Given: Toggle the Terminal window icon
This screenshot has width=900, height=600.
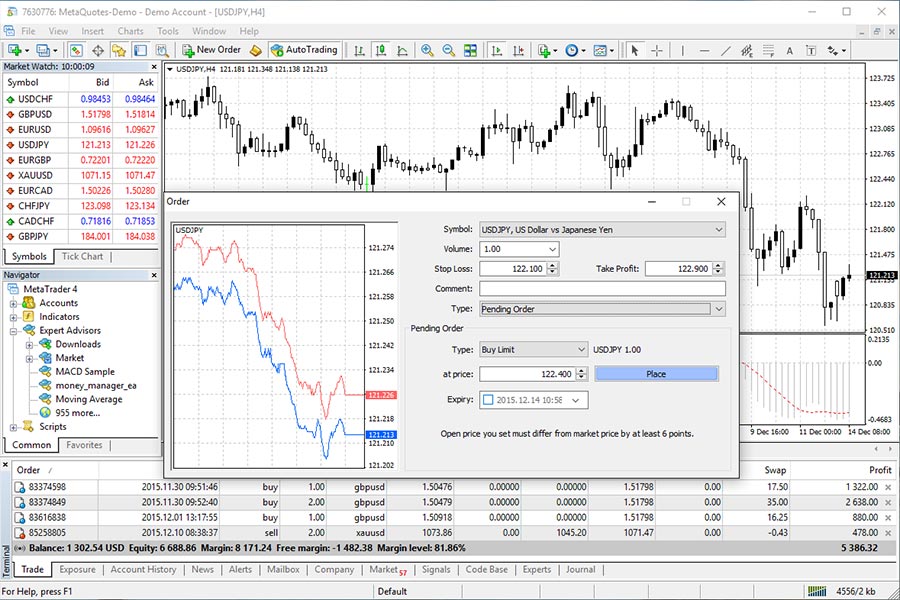Looking at the screenshot, I should coord(141,51).
